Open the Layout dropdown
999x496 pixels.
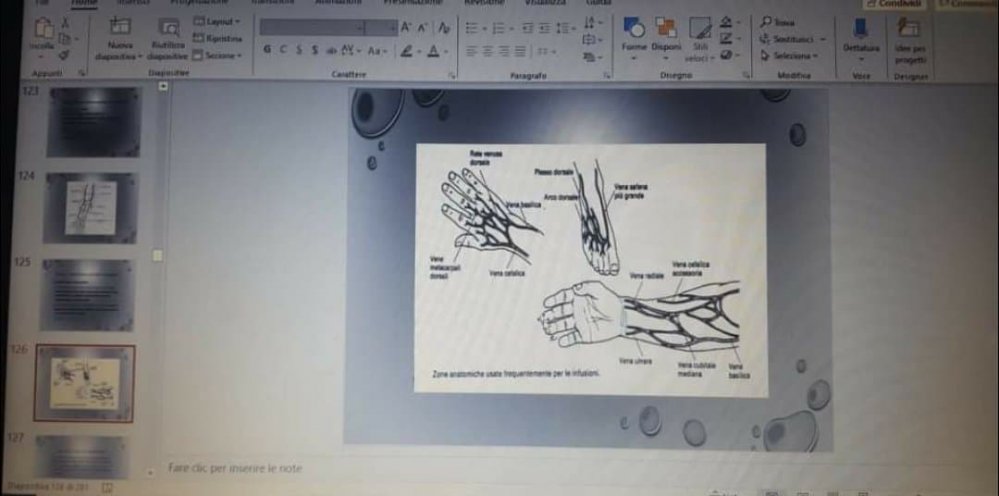[217, 22]
